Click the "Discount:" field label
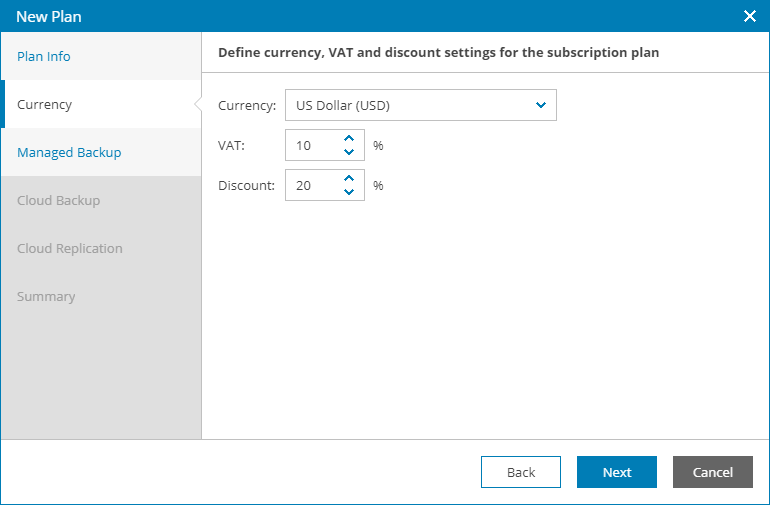Image resolution: width=770 pixels, height=505 pixels. [x=246, y=185]
